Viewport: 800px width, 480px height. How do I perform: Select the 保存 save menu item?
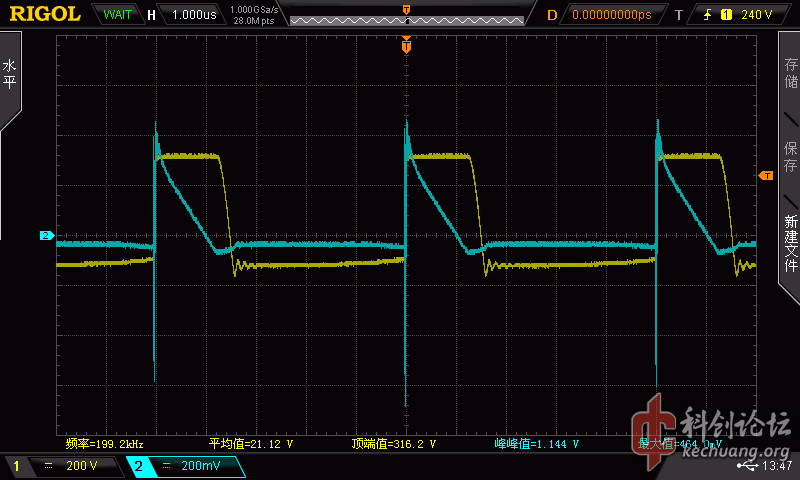(x=790, y=156)
